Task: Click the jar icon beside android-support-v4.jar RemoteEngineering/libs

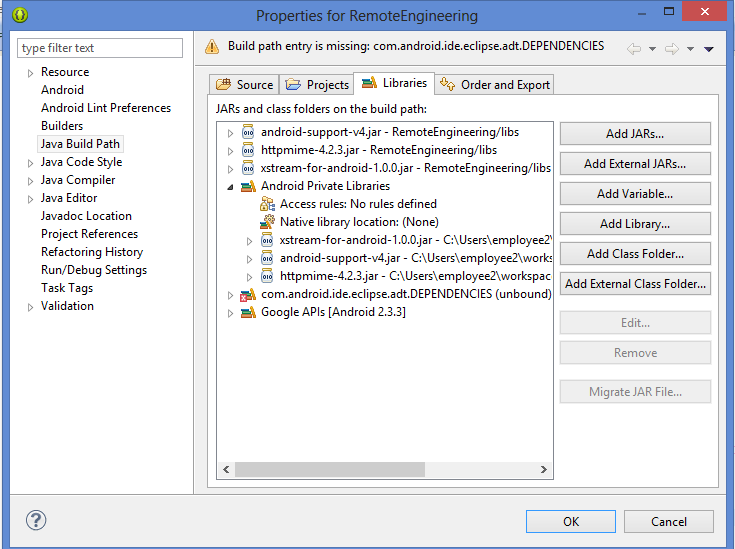Action: pos(248,132)
